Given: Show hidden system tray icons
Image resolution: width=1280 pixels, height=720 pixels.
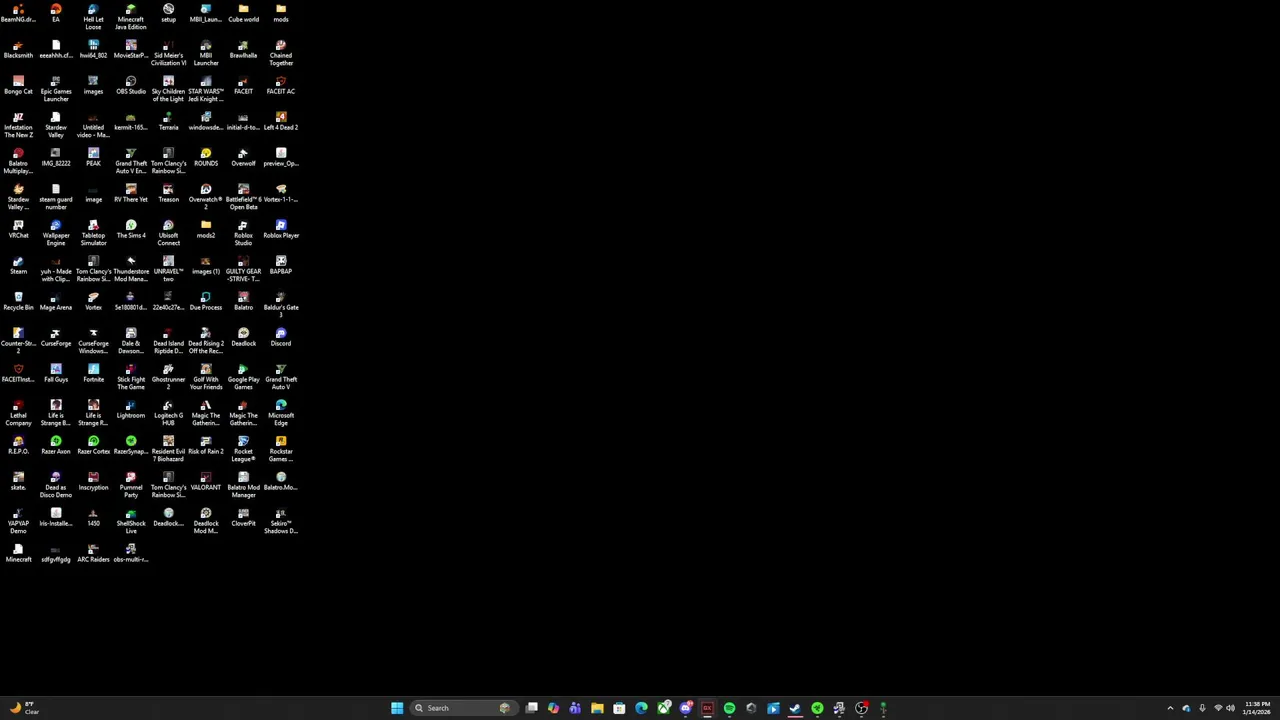Looking at the screenshot, I should (x=1170, y=708).
